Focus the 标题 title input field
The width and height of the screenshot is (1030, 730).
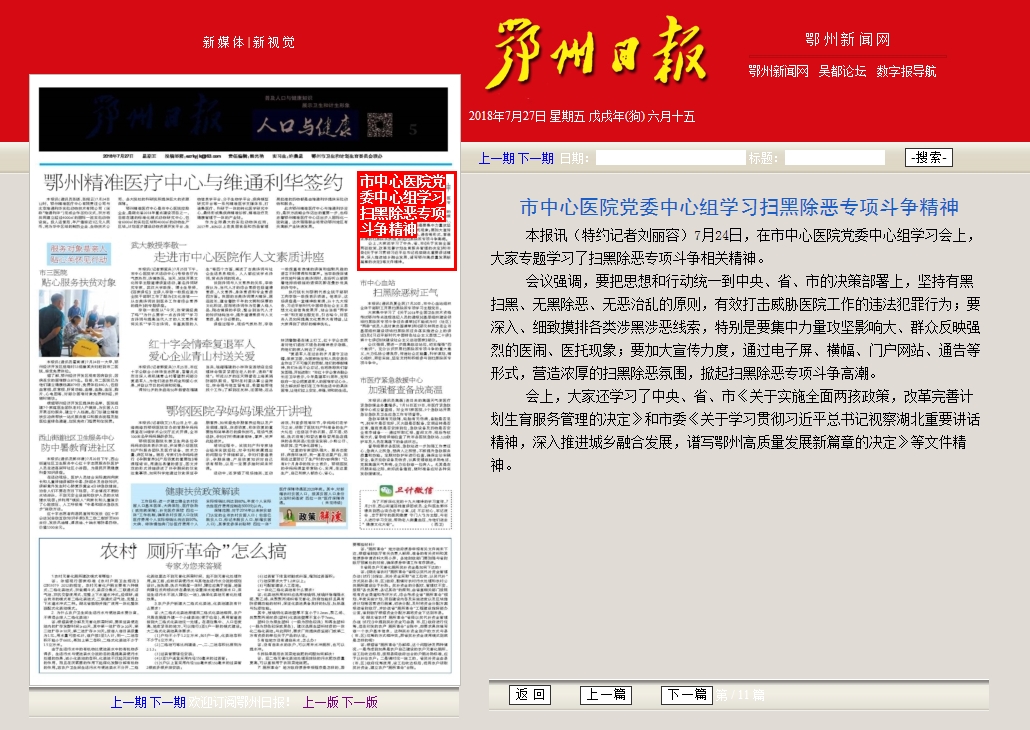point(834,158)
